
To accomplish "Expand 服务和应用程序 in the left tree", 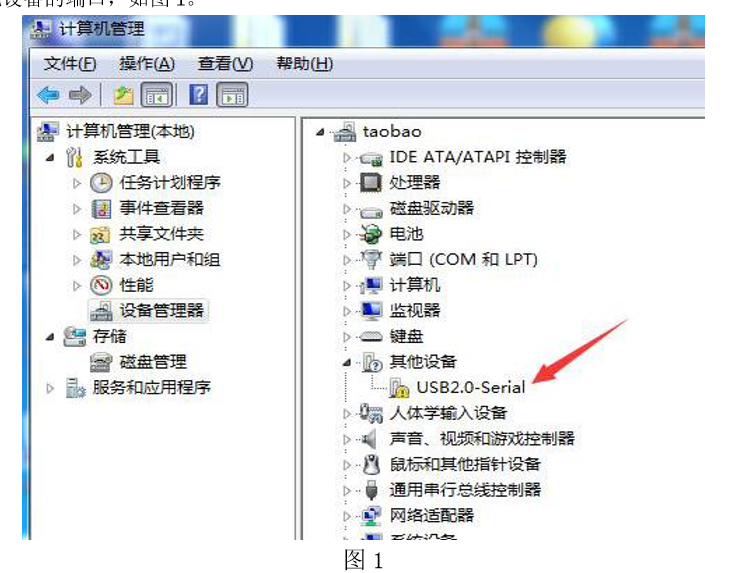I will tap(50, 388).
